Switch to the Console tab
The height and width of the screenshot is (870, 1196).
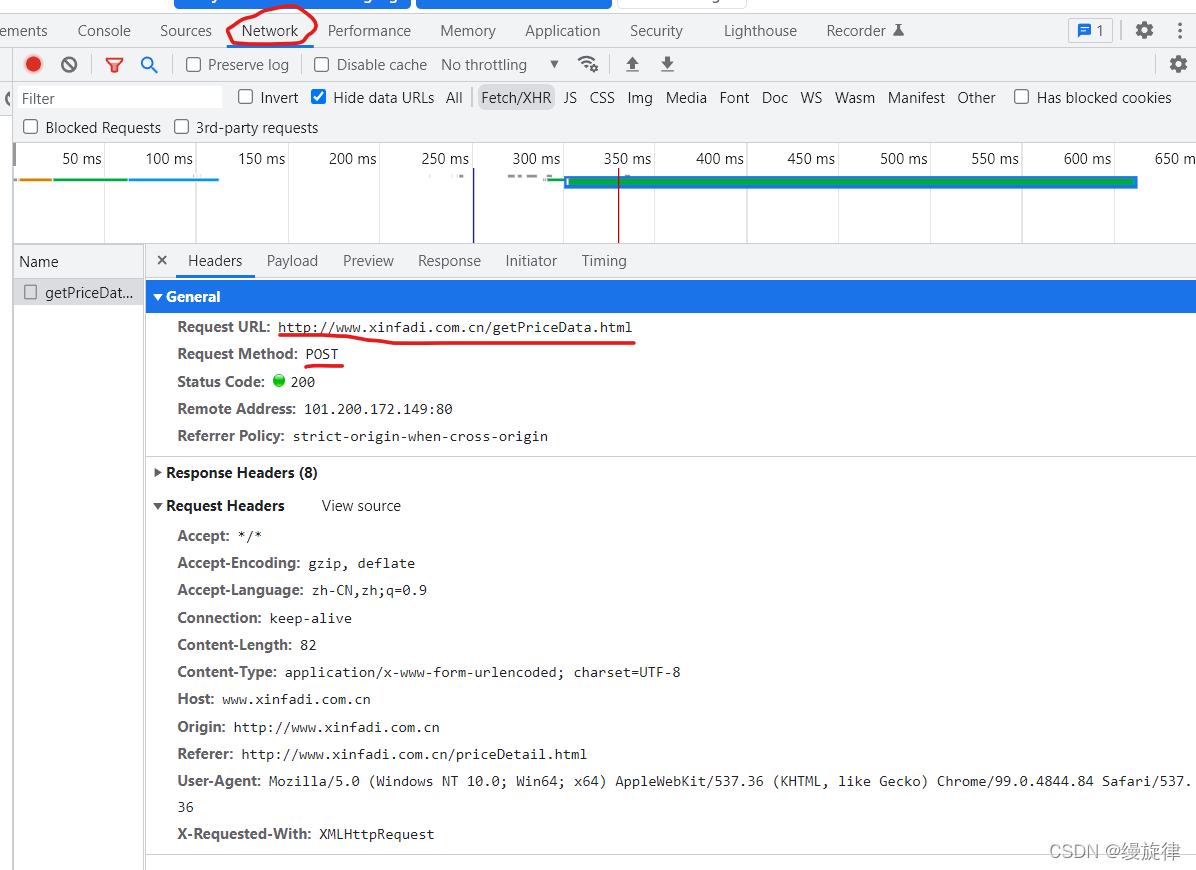(x=104, y=31)
